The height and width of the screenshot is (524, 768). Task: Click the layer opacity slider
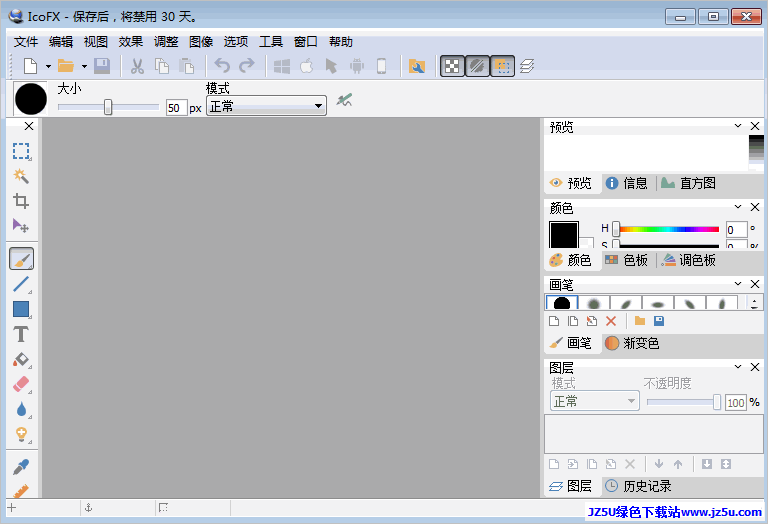pyautogui.click(x=684, y=402)
